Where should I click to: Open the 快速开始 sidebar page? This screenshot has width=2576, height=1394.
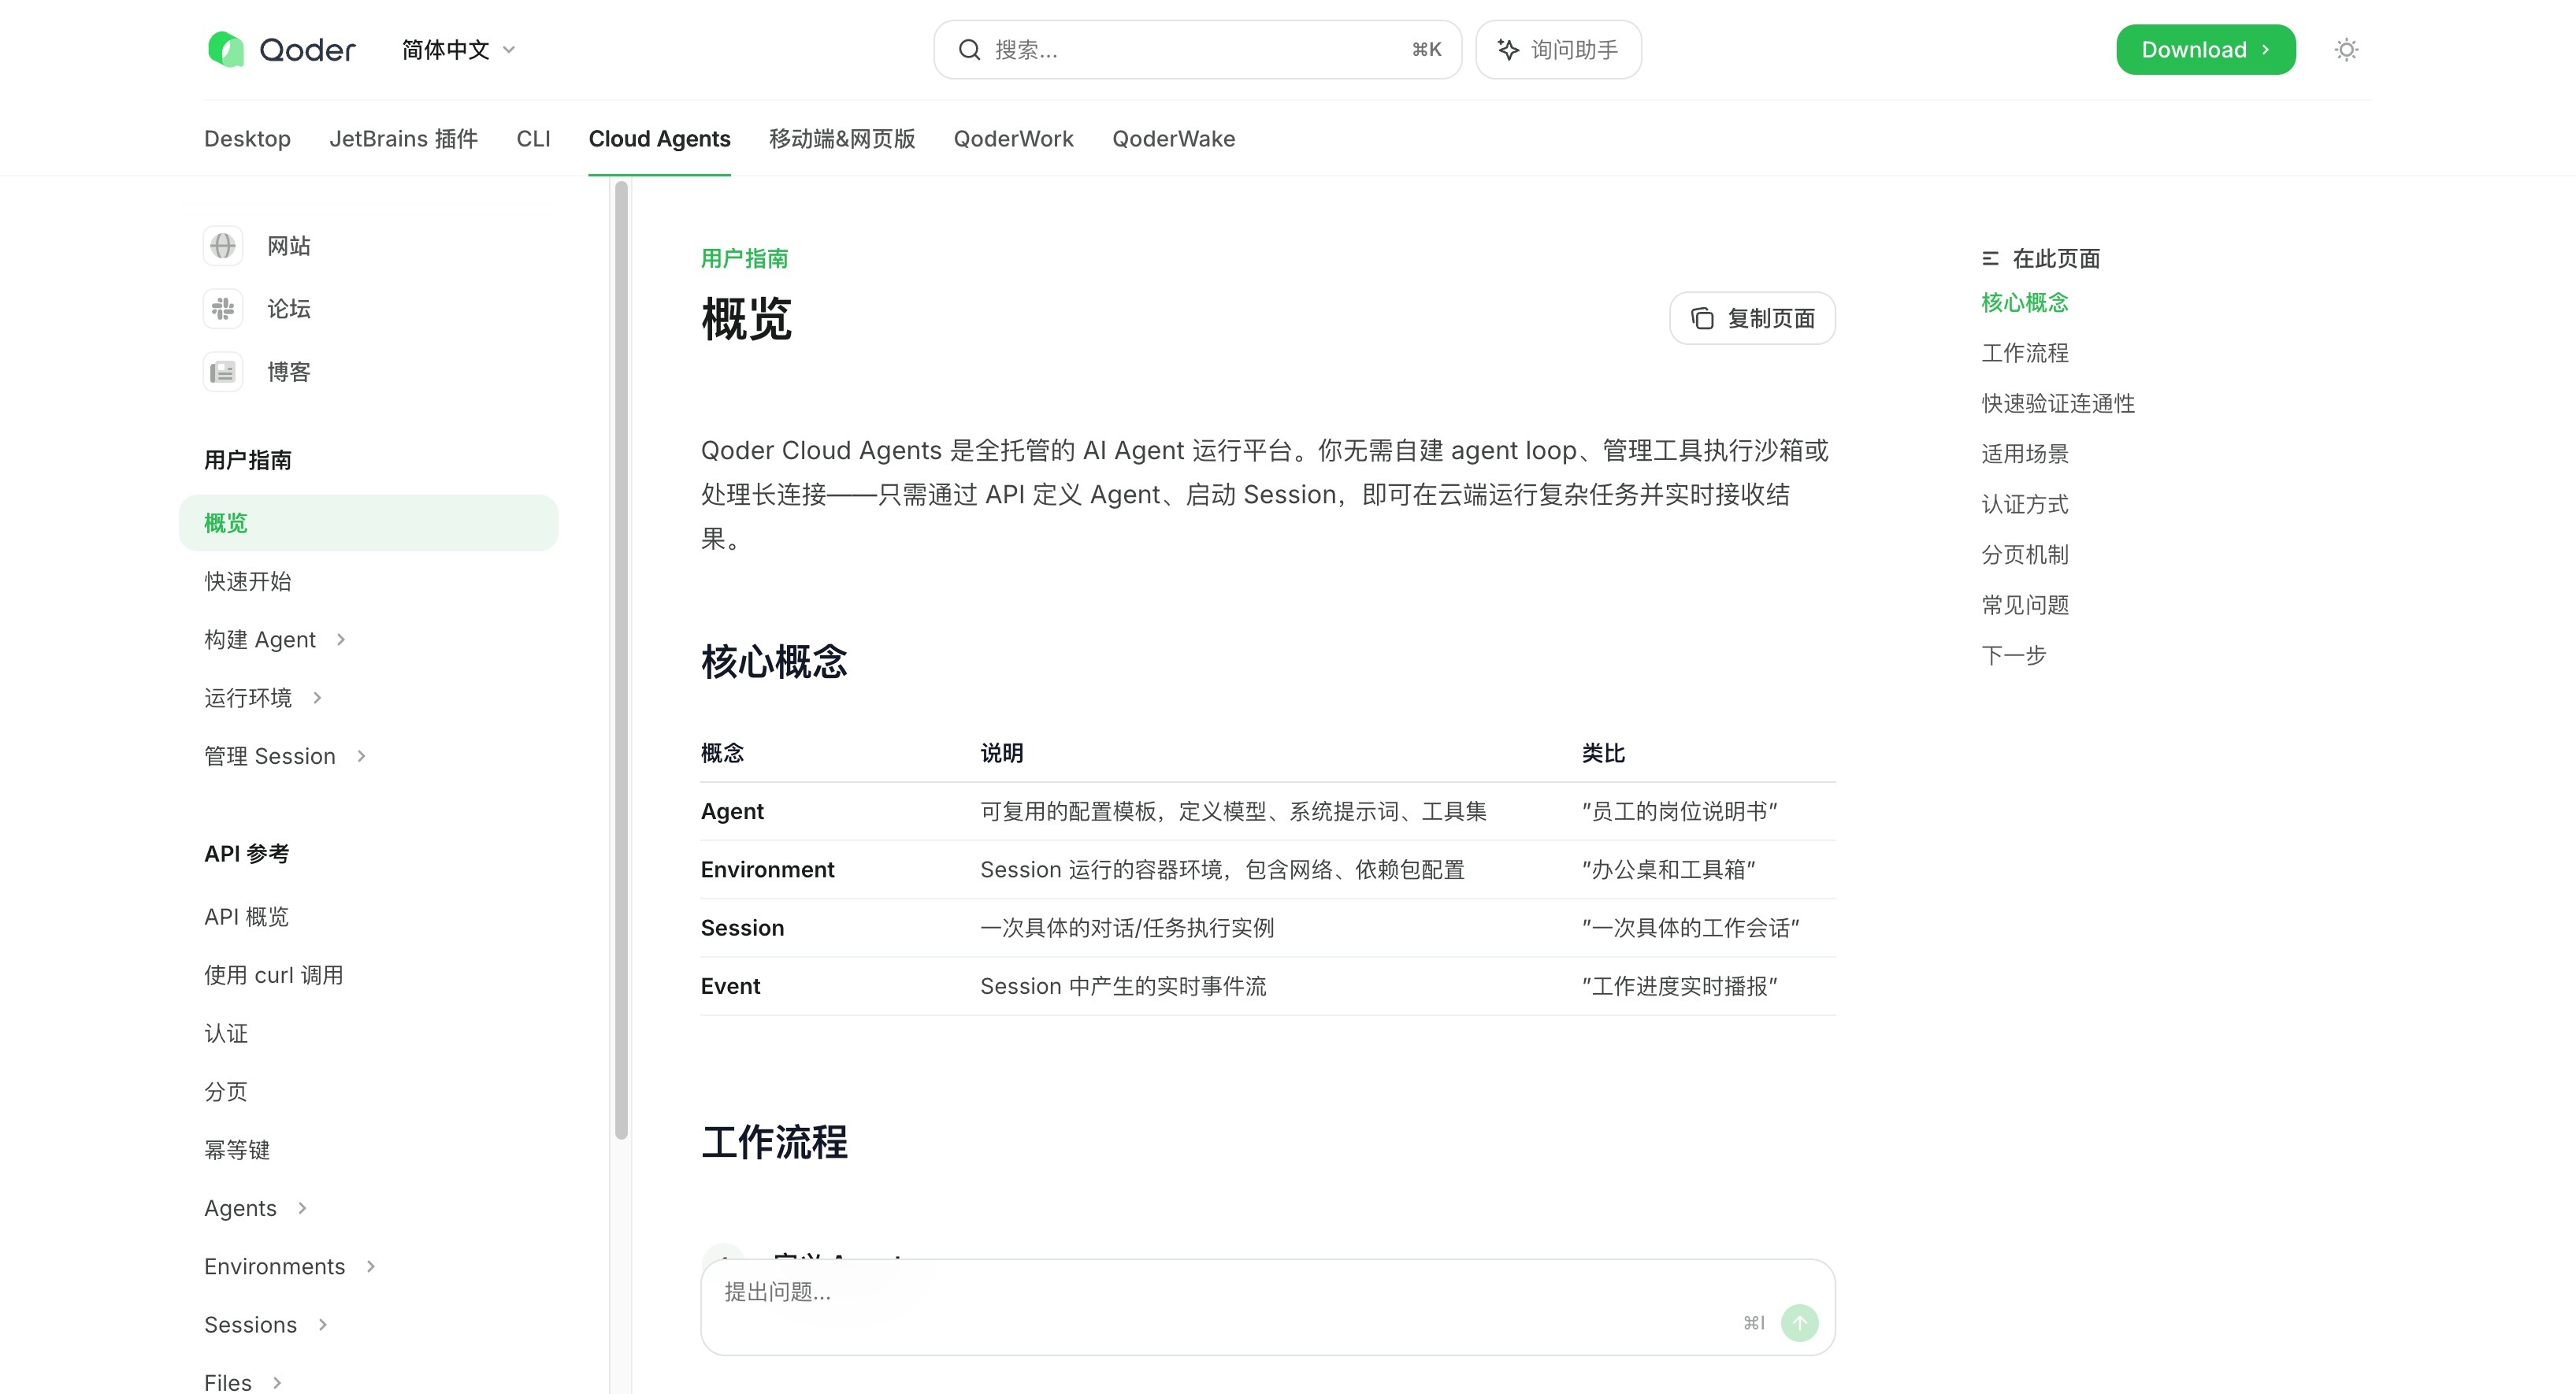248,581
